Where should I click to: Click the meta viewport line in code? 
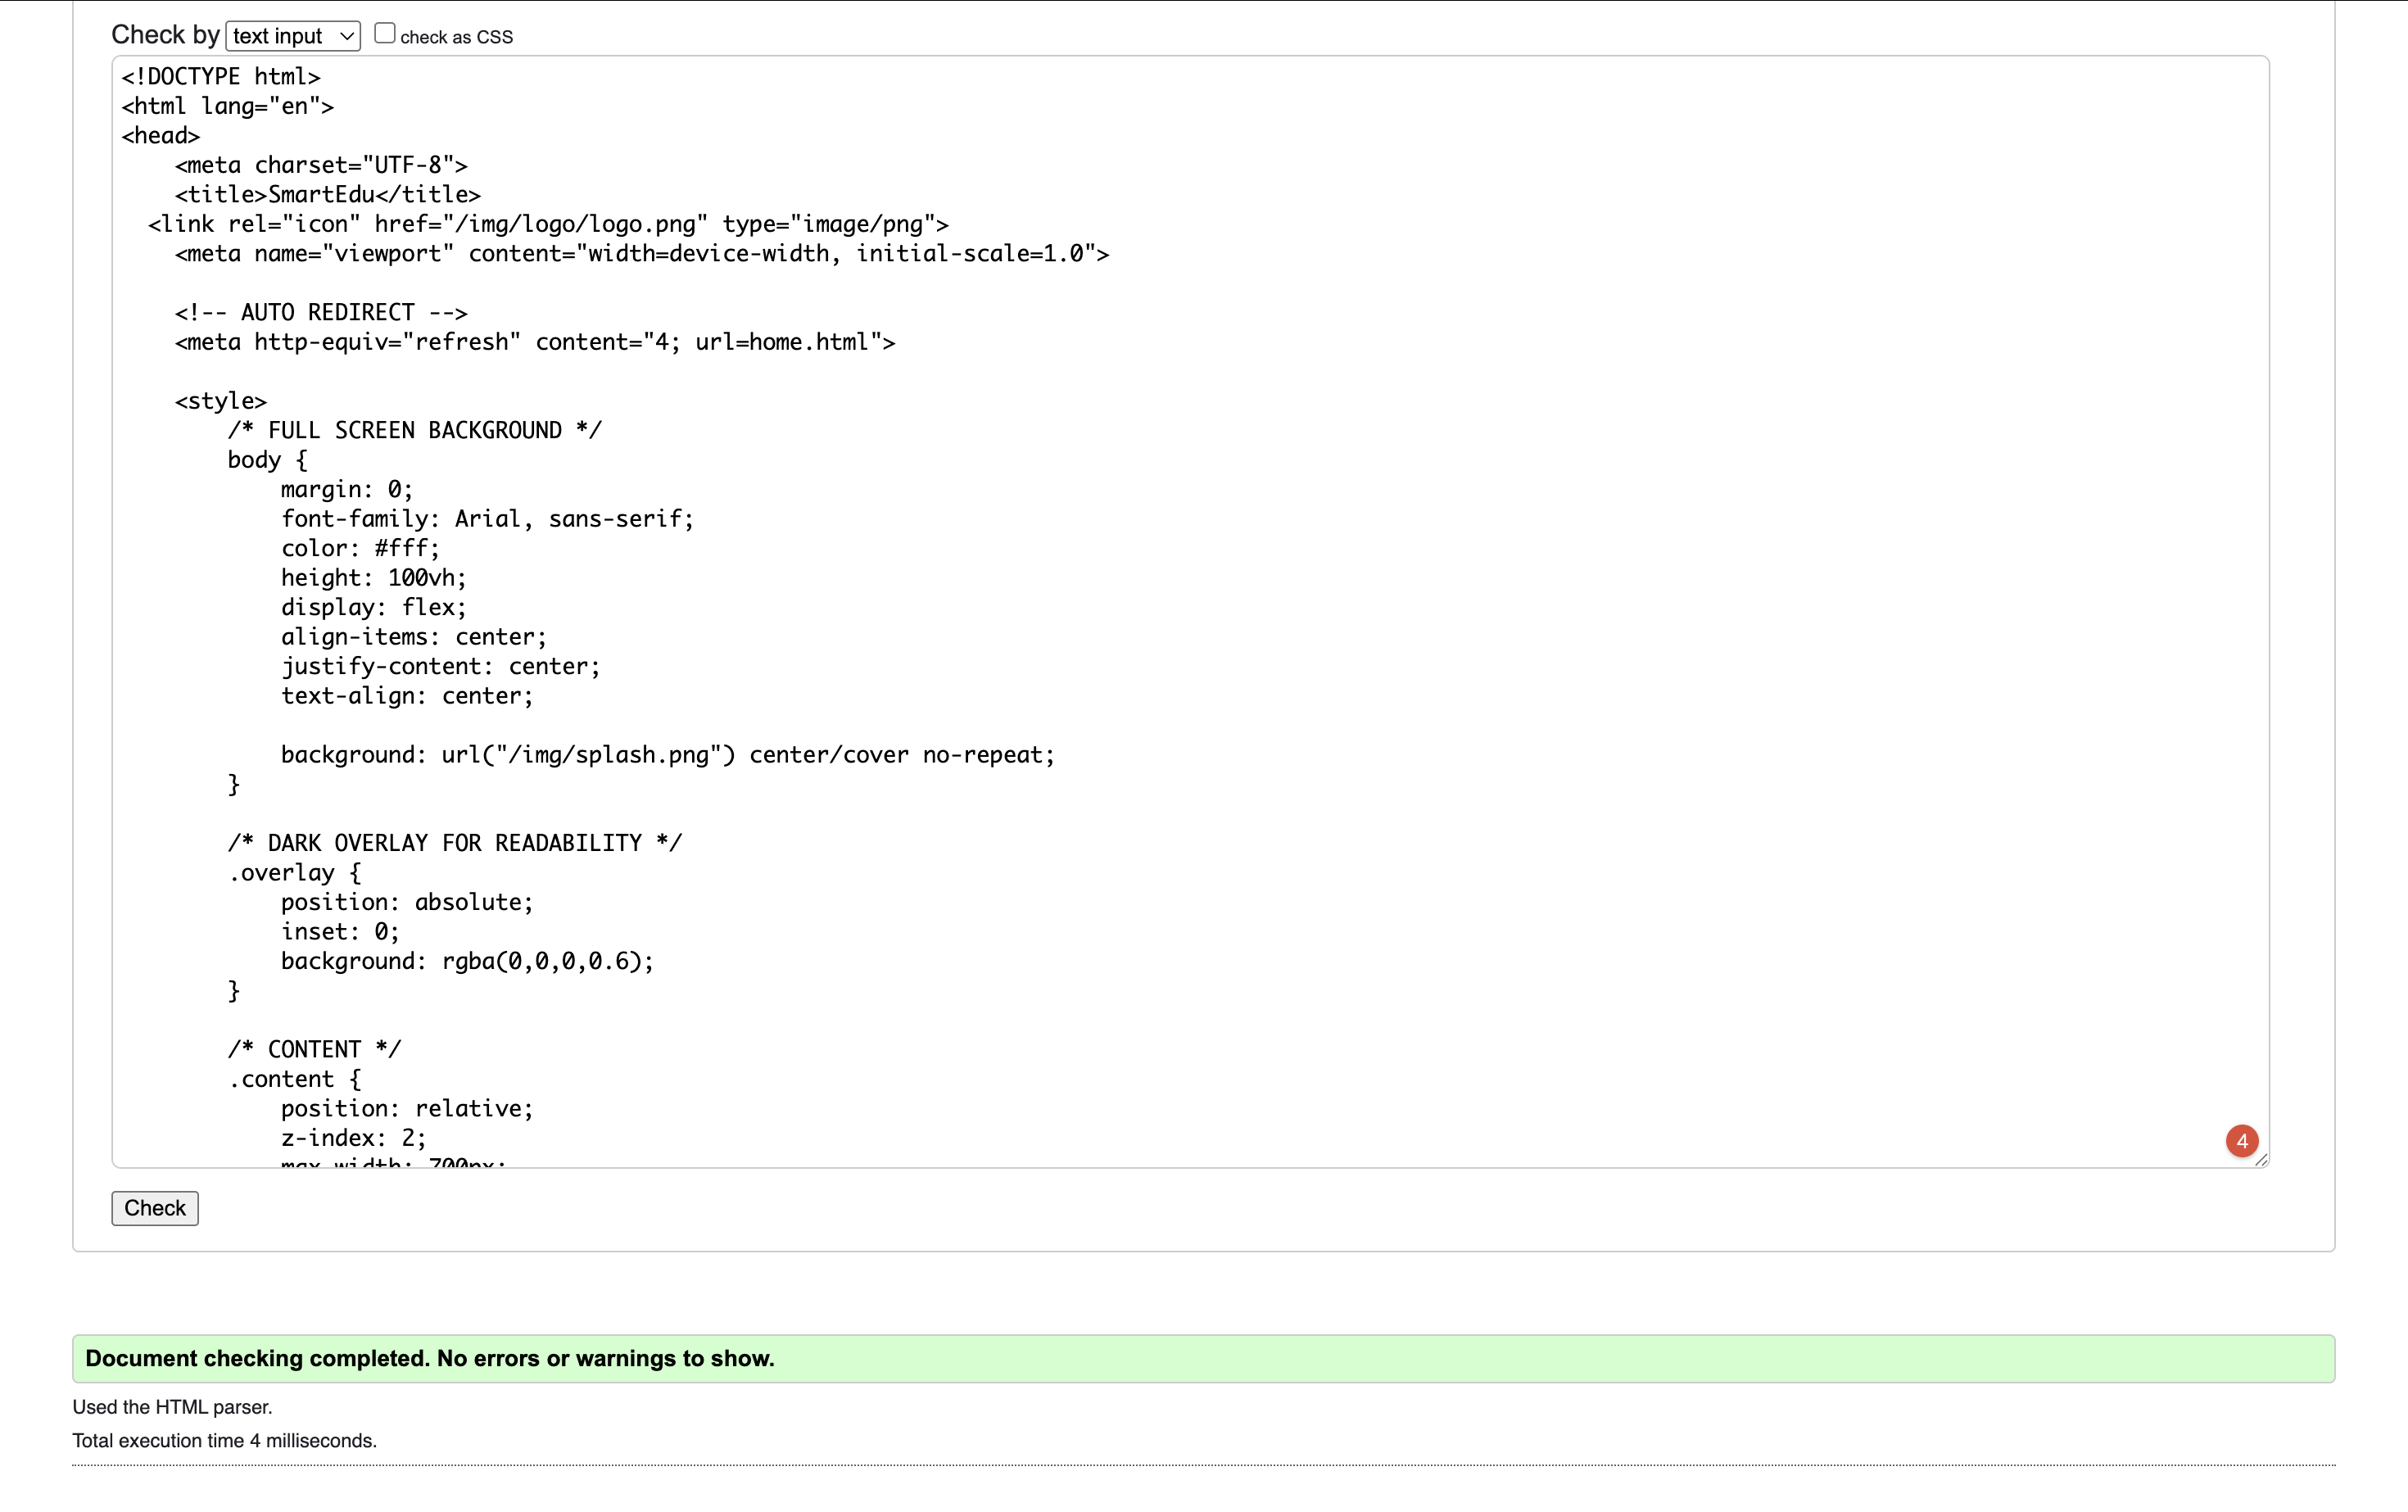(x=641, y=254)
